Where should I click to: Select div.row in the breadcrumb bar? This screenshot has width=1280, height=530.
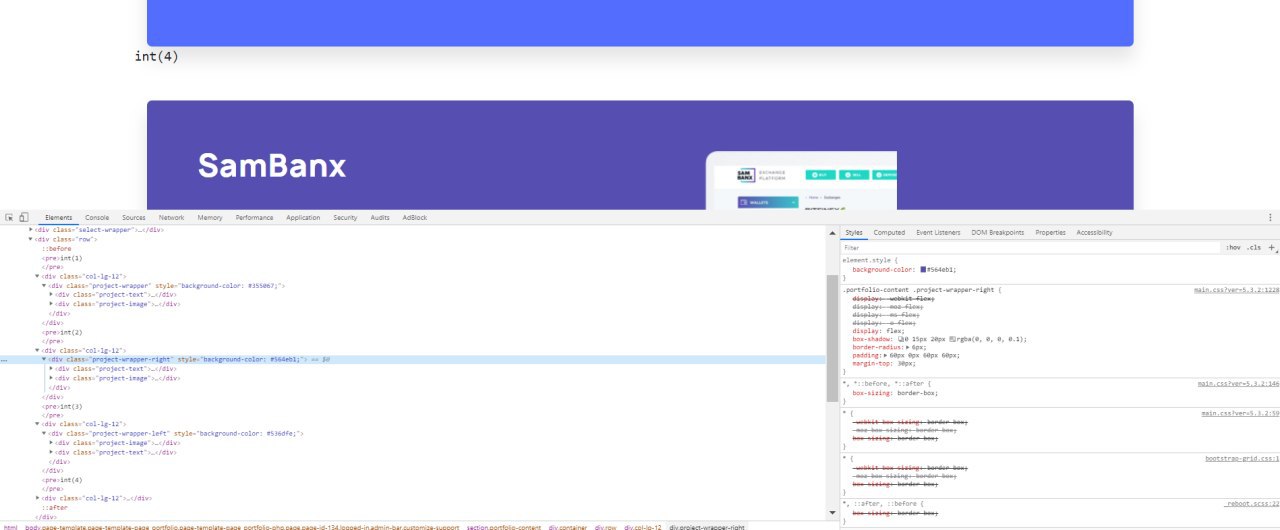click(x=606, y=526)
